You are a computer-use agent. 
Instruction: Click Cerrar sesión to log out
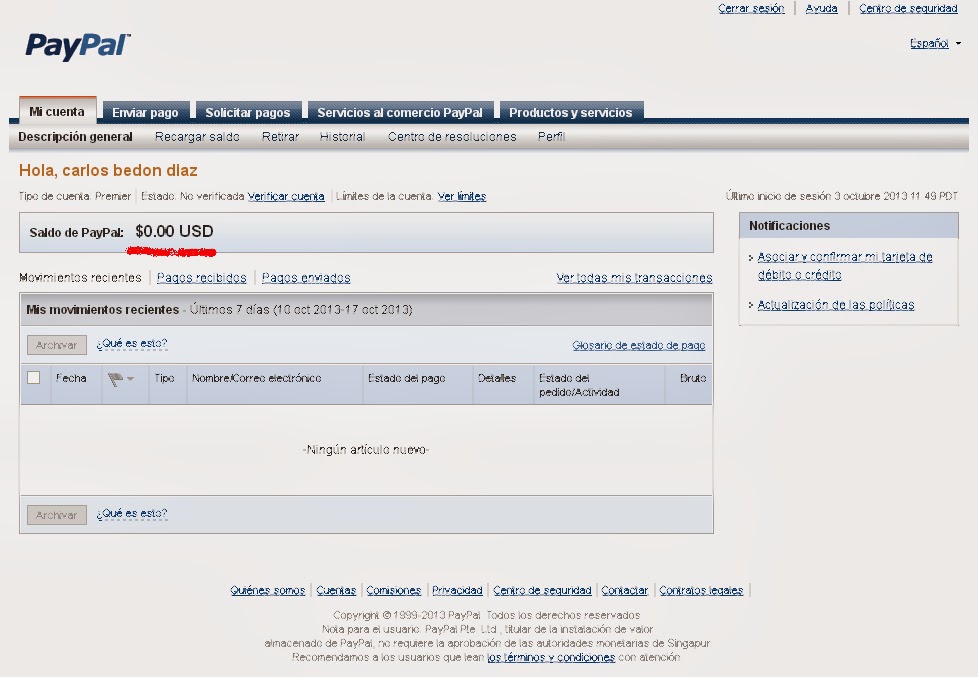(751, 8)
